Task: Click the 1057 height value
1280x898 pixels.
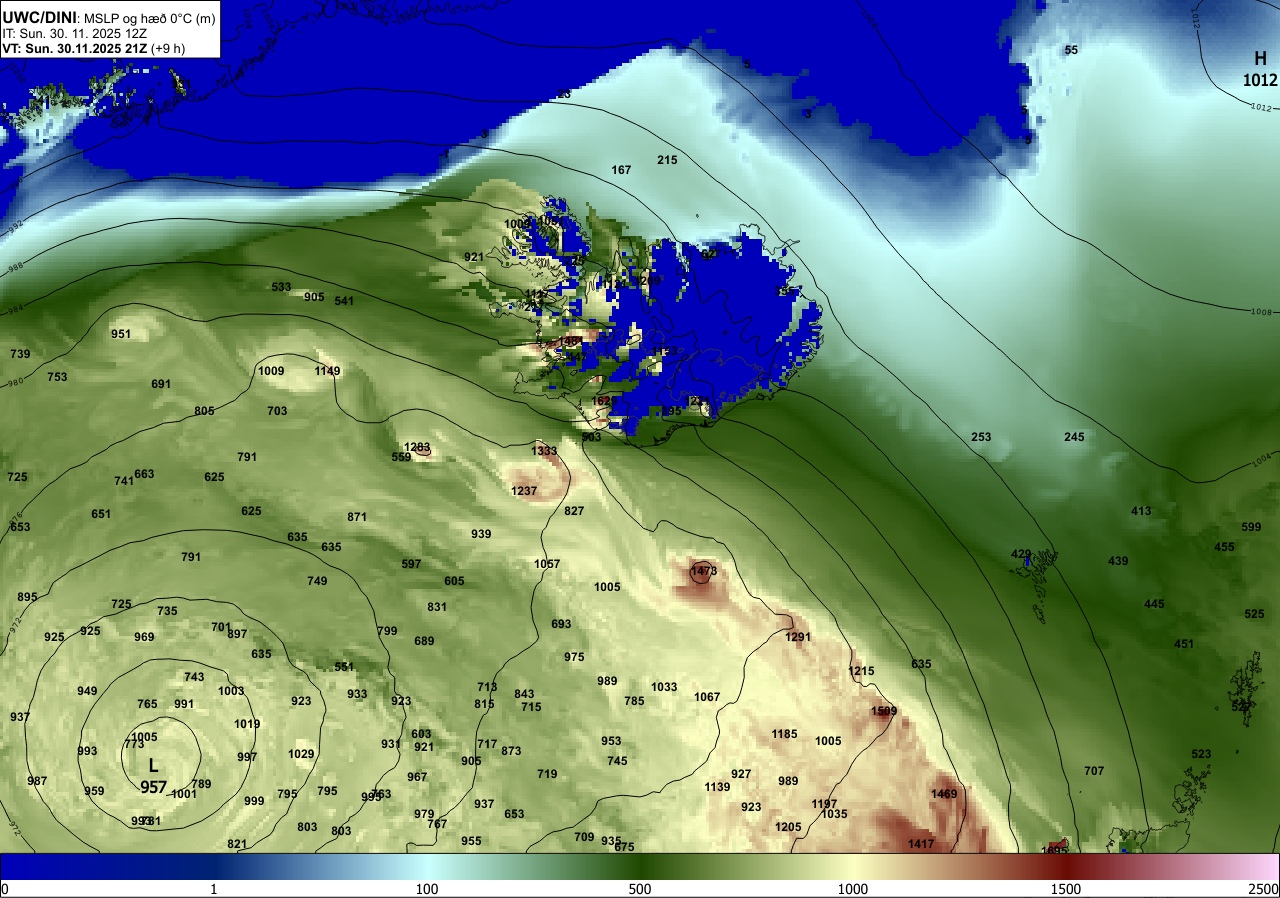Action: point(547,564)
